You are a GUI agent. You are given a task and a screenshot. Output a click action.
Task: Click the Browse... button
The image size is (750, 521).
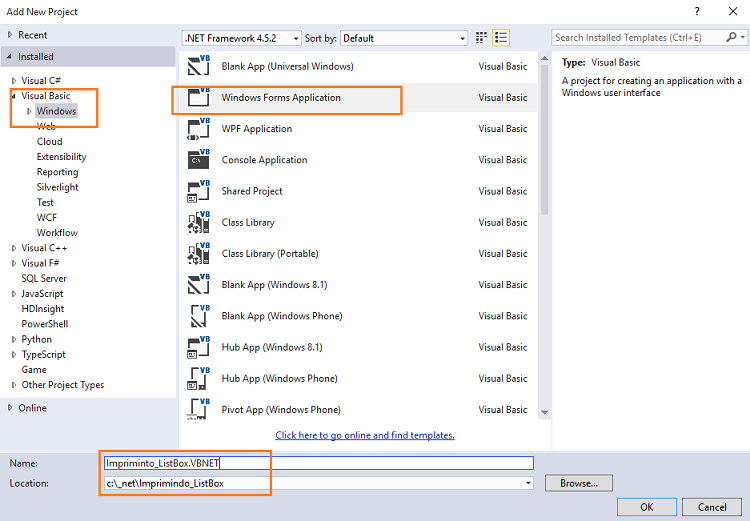coord(579,483)
